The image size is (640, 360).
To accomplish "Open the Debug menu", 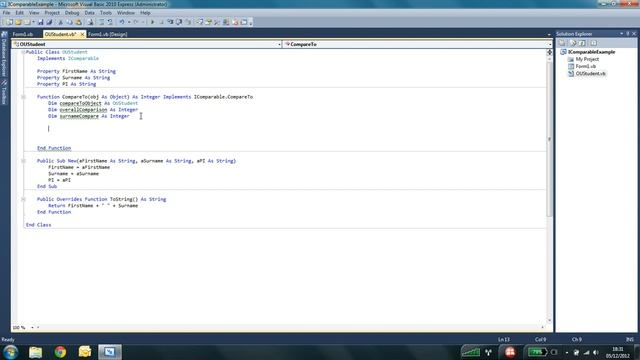I will [x=72, y=13].
